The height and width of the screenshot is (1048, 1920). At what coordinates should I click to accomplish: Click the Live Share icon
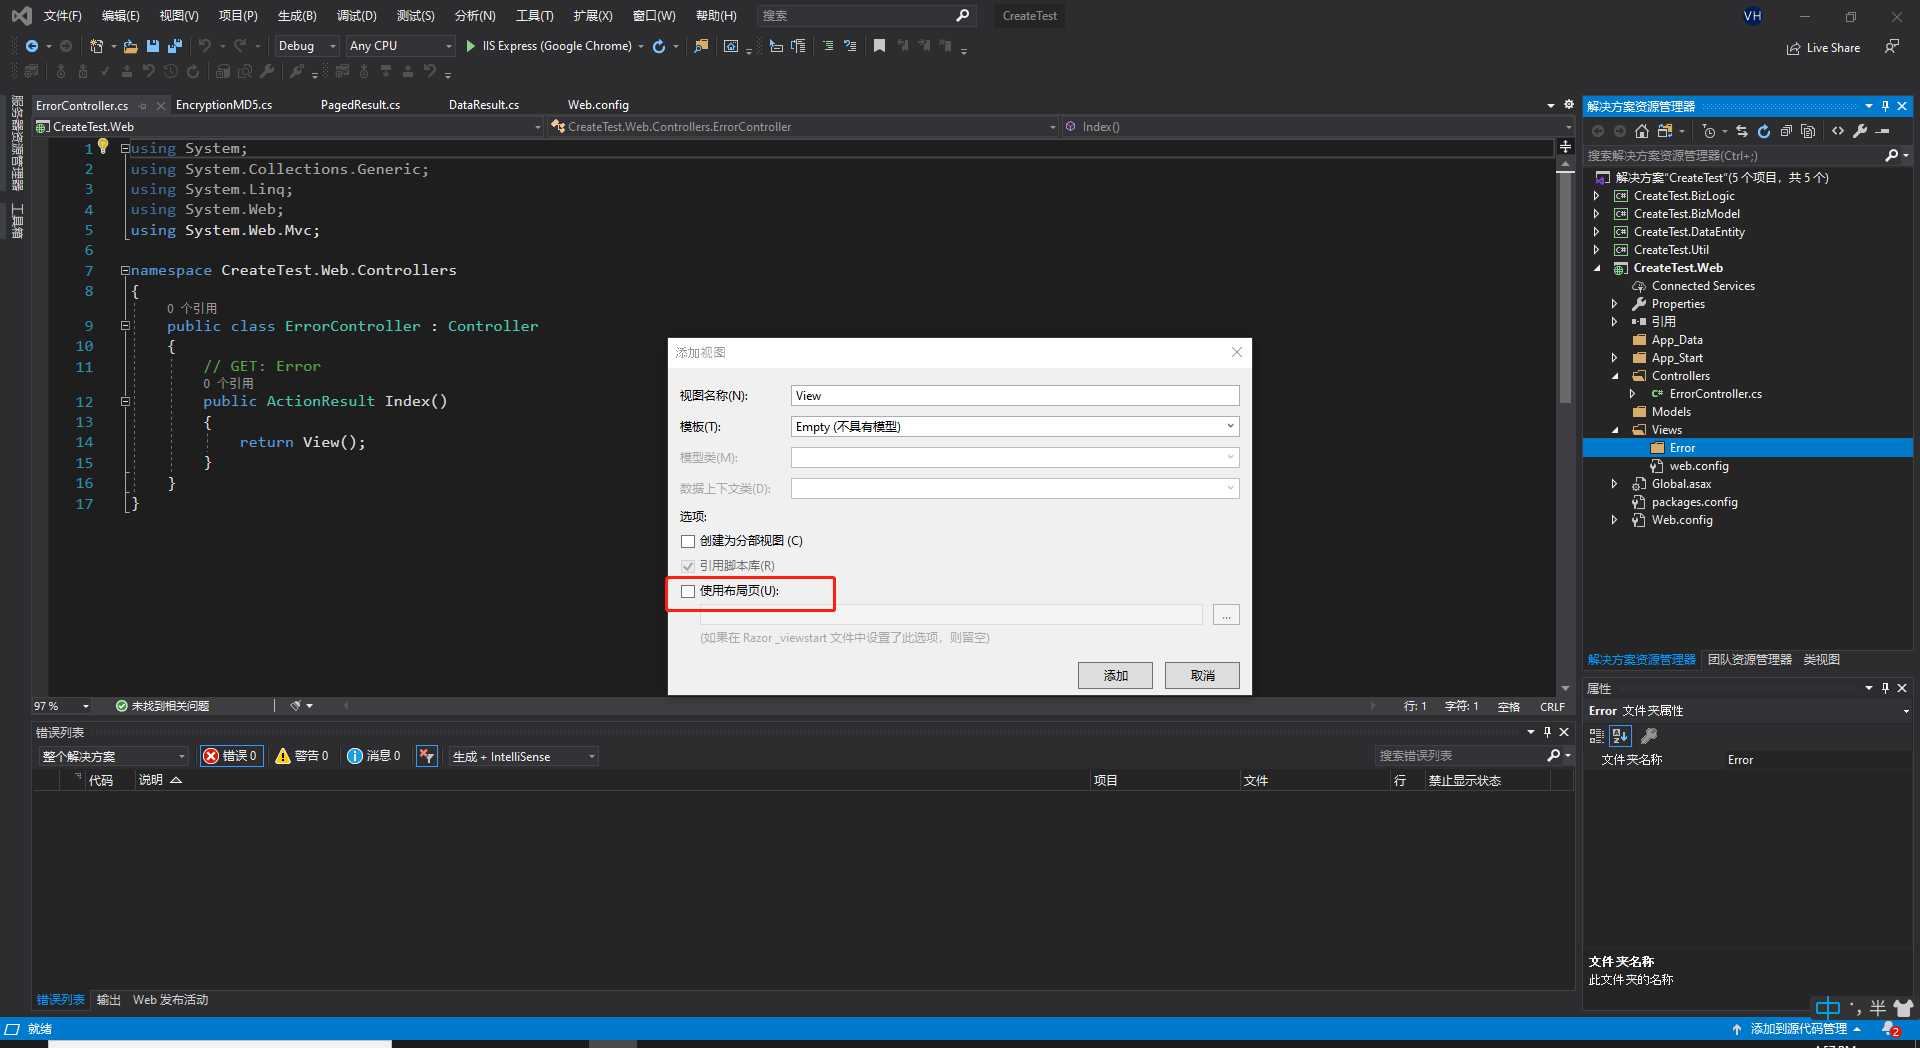pos(1794,48)
